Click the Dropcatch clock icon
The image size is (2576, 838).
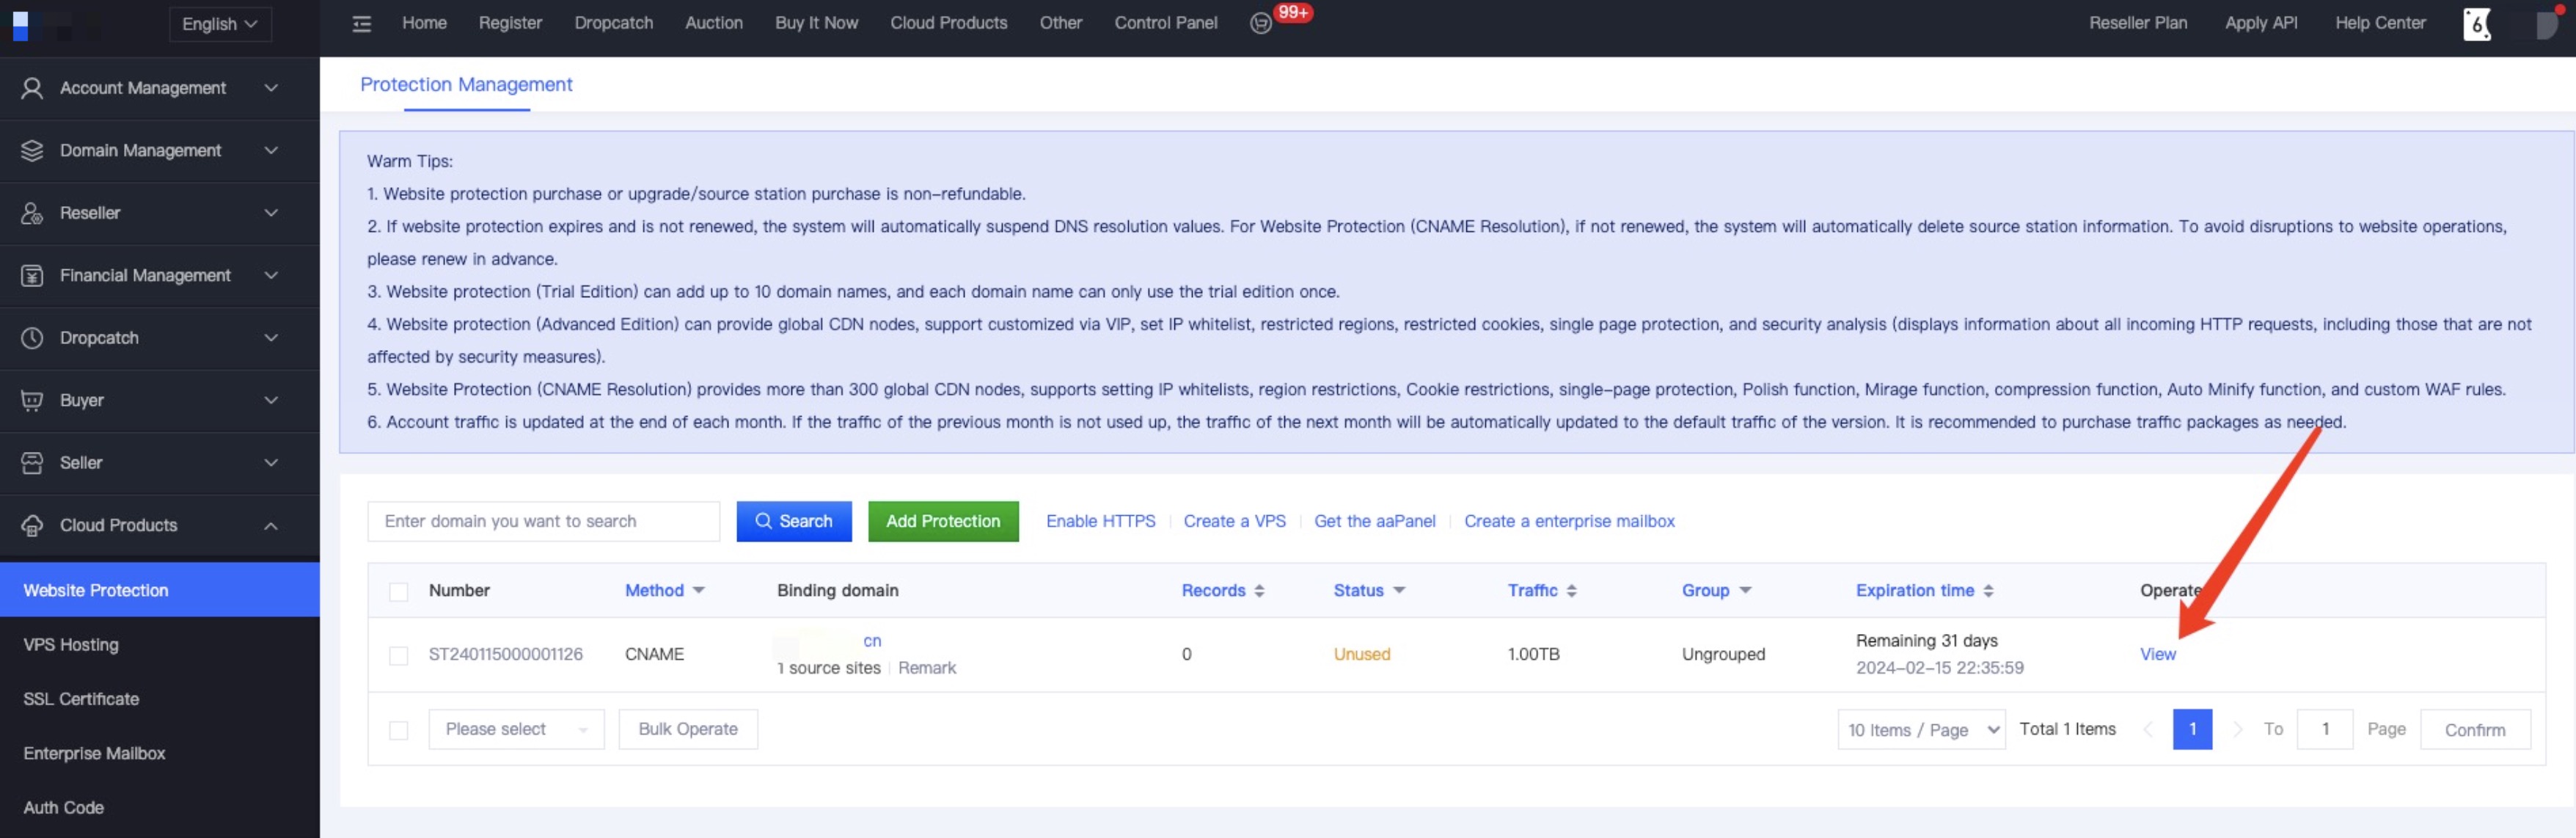coord(32,338)
